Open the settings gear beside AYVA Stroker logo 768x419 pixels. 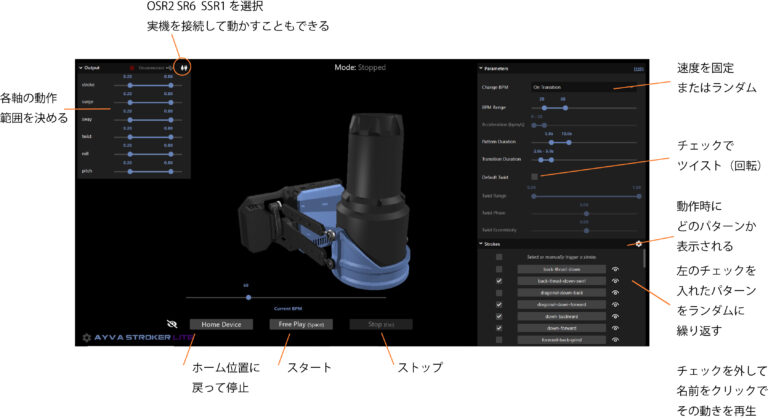coord(88,338)
